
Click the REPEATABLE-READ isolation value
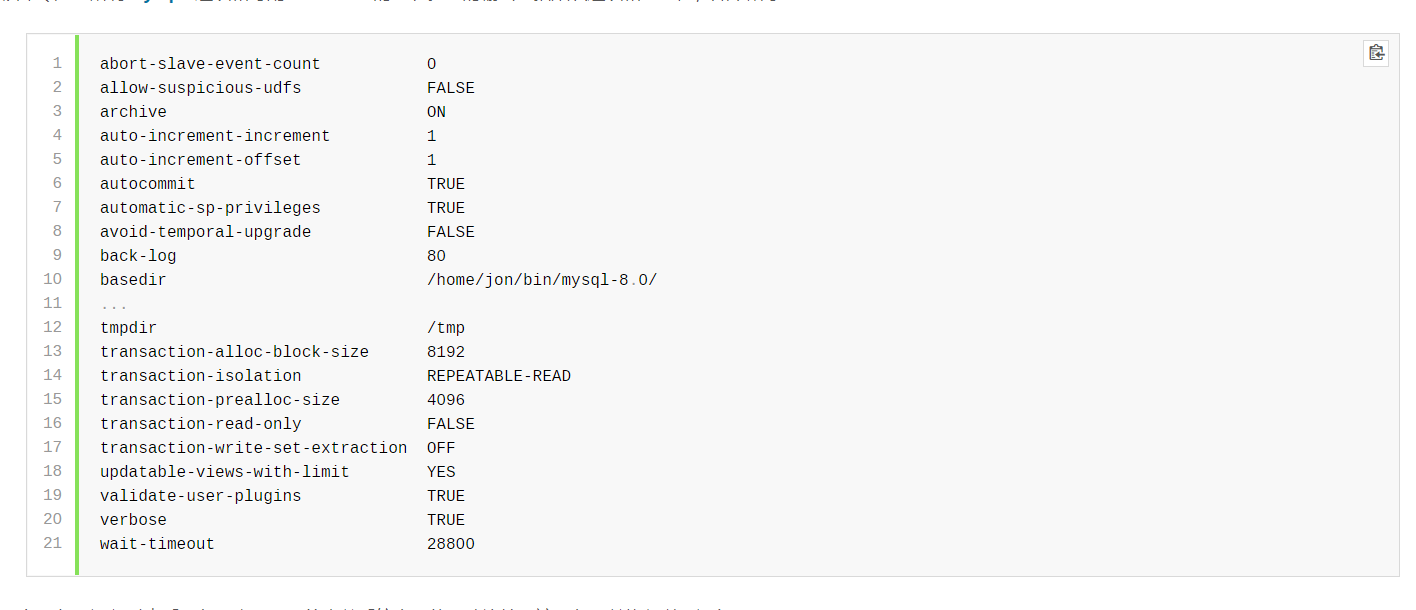pyautogui.click(x=498, y=376)
